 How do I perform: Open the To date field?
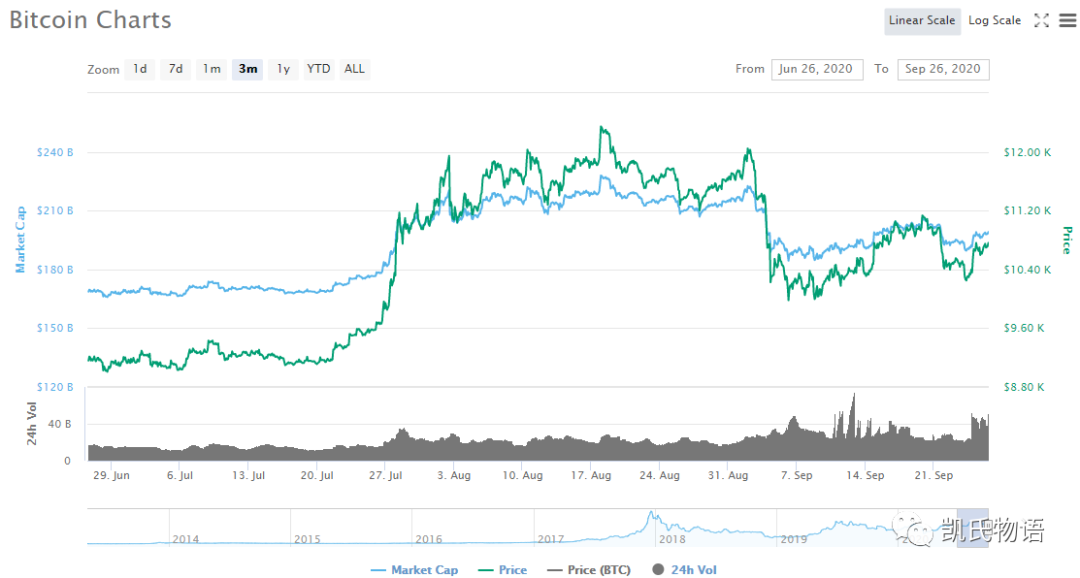pos(944,69)
